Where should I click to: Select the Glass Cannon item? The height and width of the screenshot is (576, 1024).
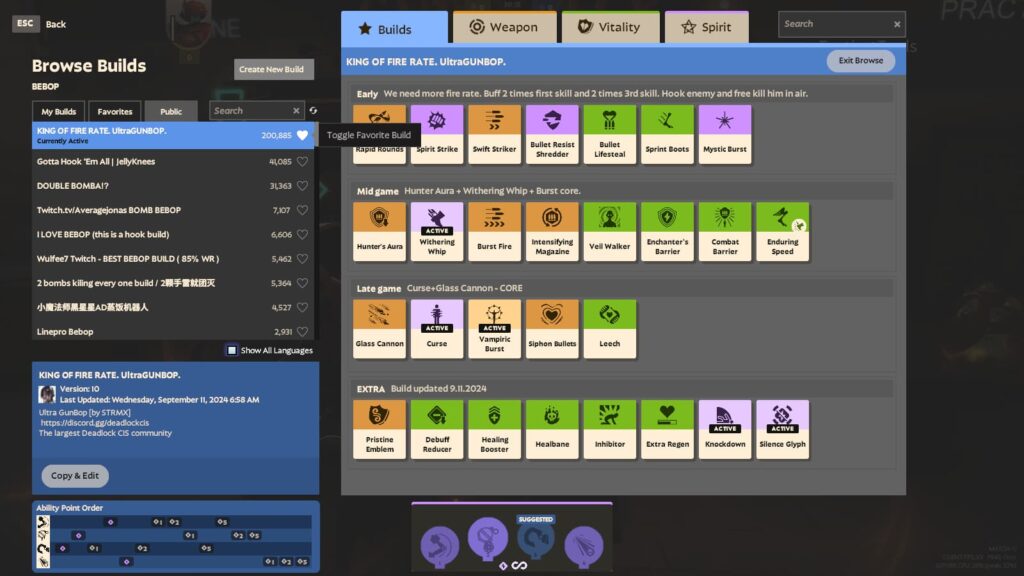tap(378, 327)
